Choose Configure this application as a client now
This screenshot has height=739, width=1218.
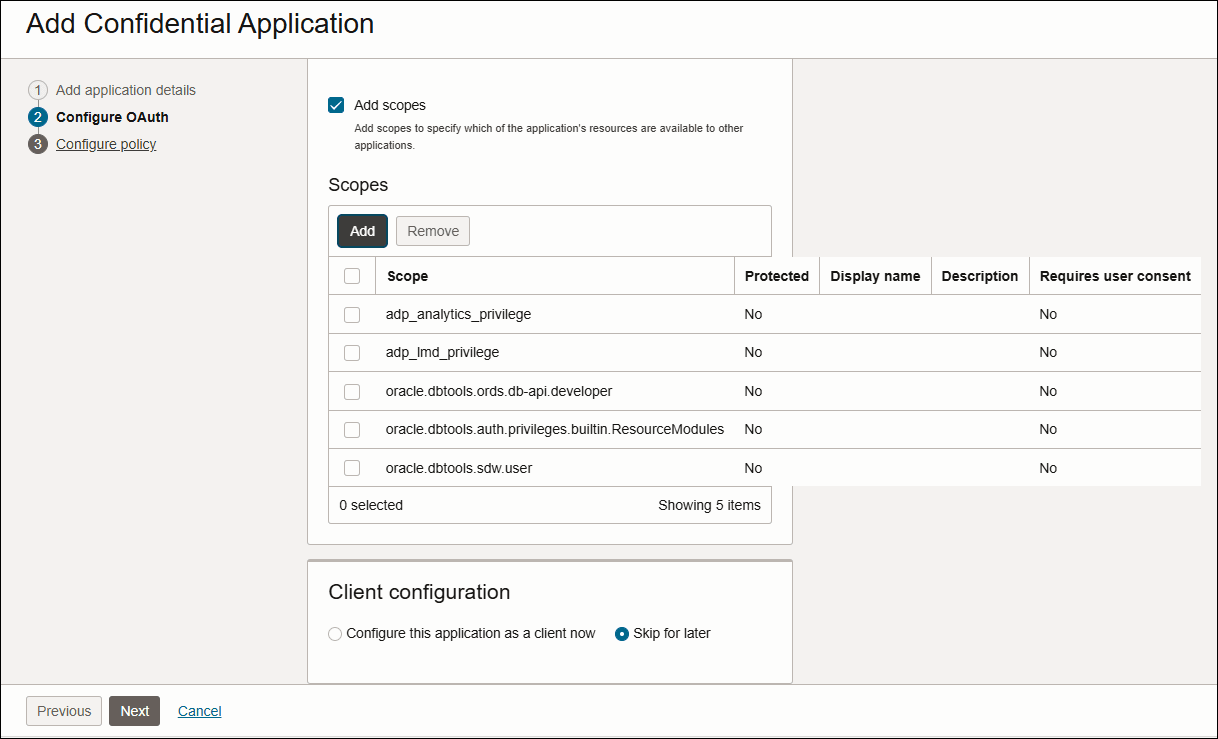click(335, 633)
